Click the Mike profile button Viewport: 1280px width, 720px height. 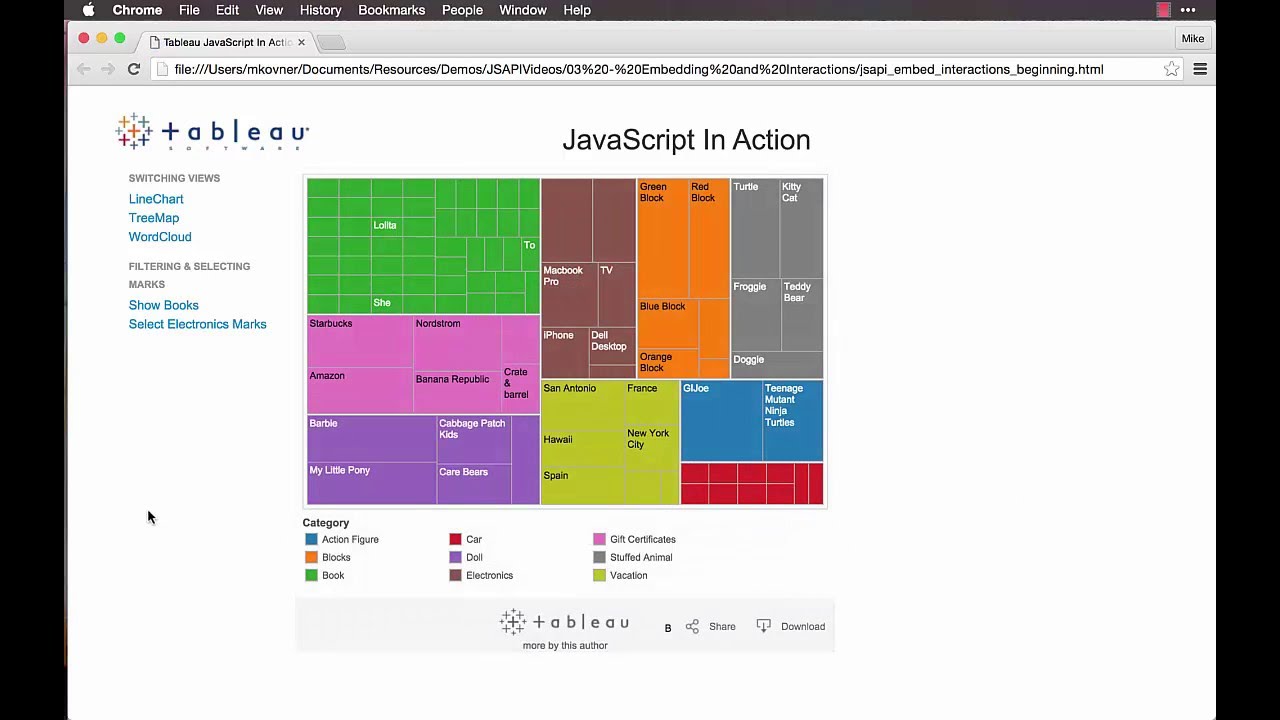(1193, 39)
